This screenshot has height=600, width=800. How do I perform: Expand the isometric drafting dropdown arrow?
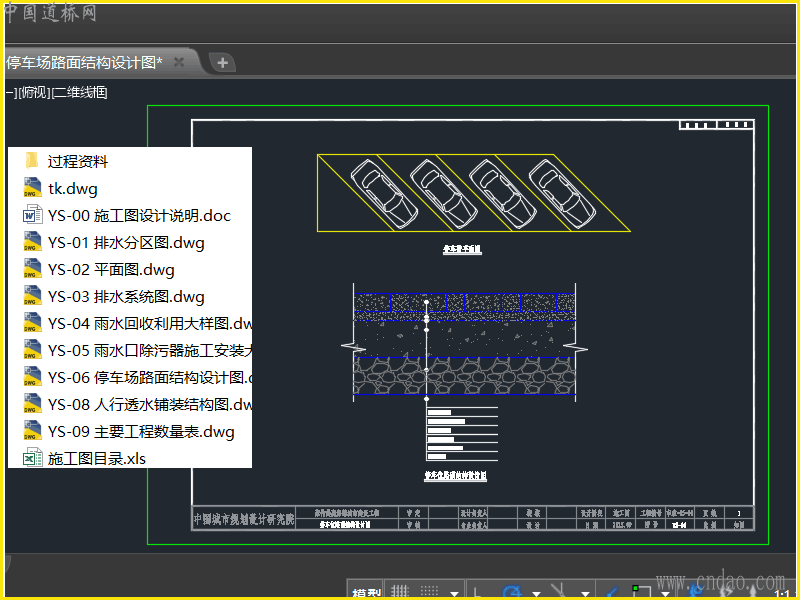tap(584, 593)
